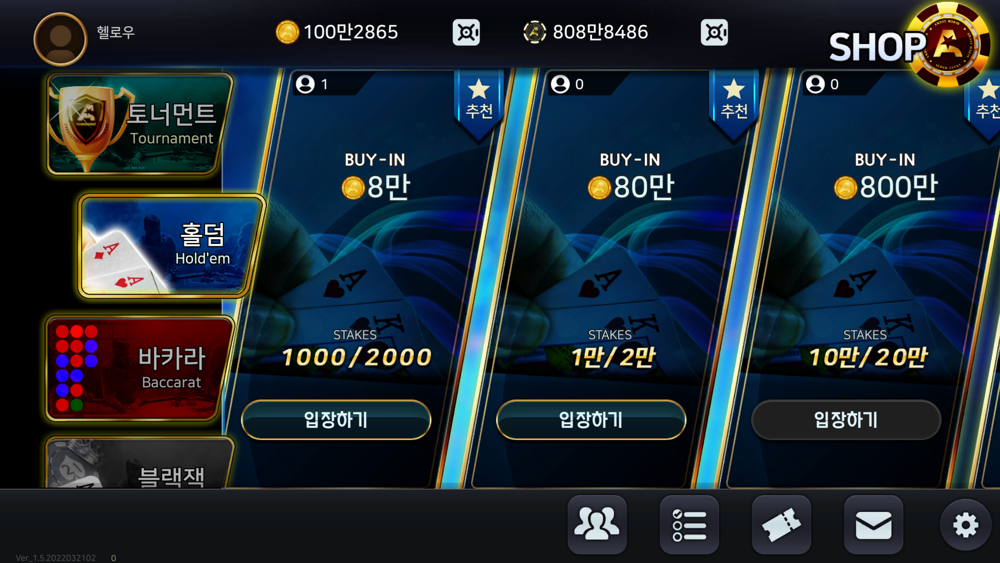Tap the icon beside chip balance 808만8486
The height and width of the screenshot is (563, 1000).
(x=714, y=32)
